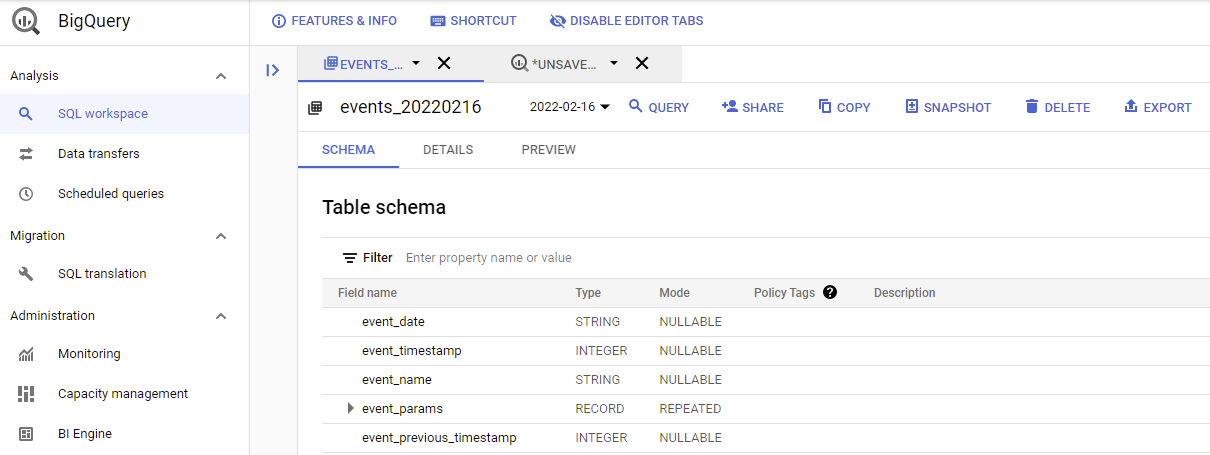Click the Table schema heading

pos(384,208)
